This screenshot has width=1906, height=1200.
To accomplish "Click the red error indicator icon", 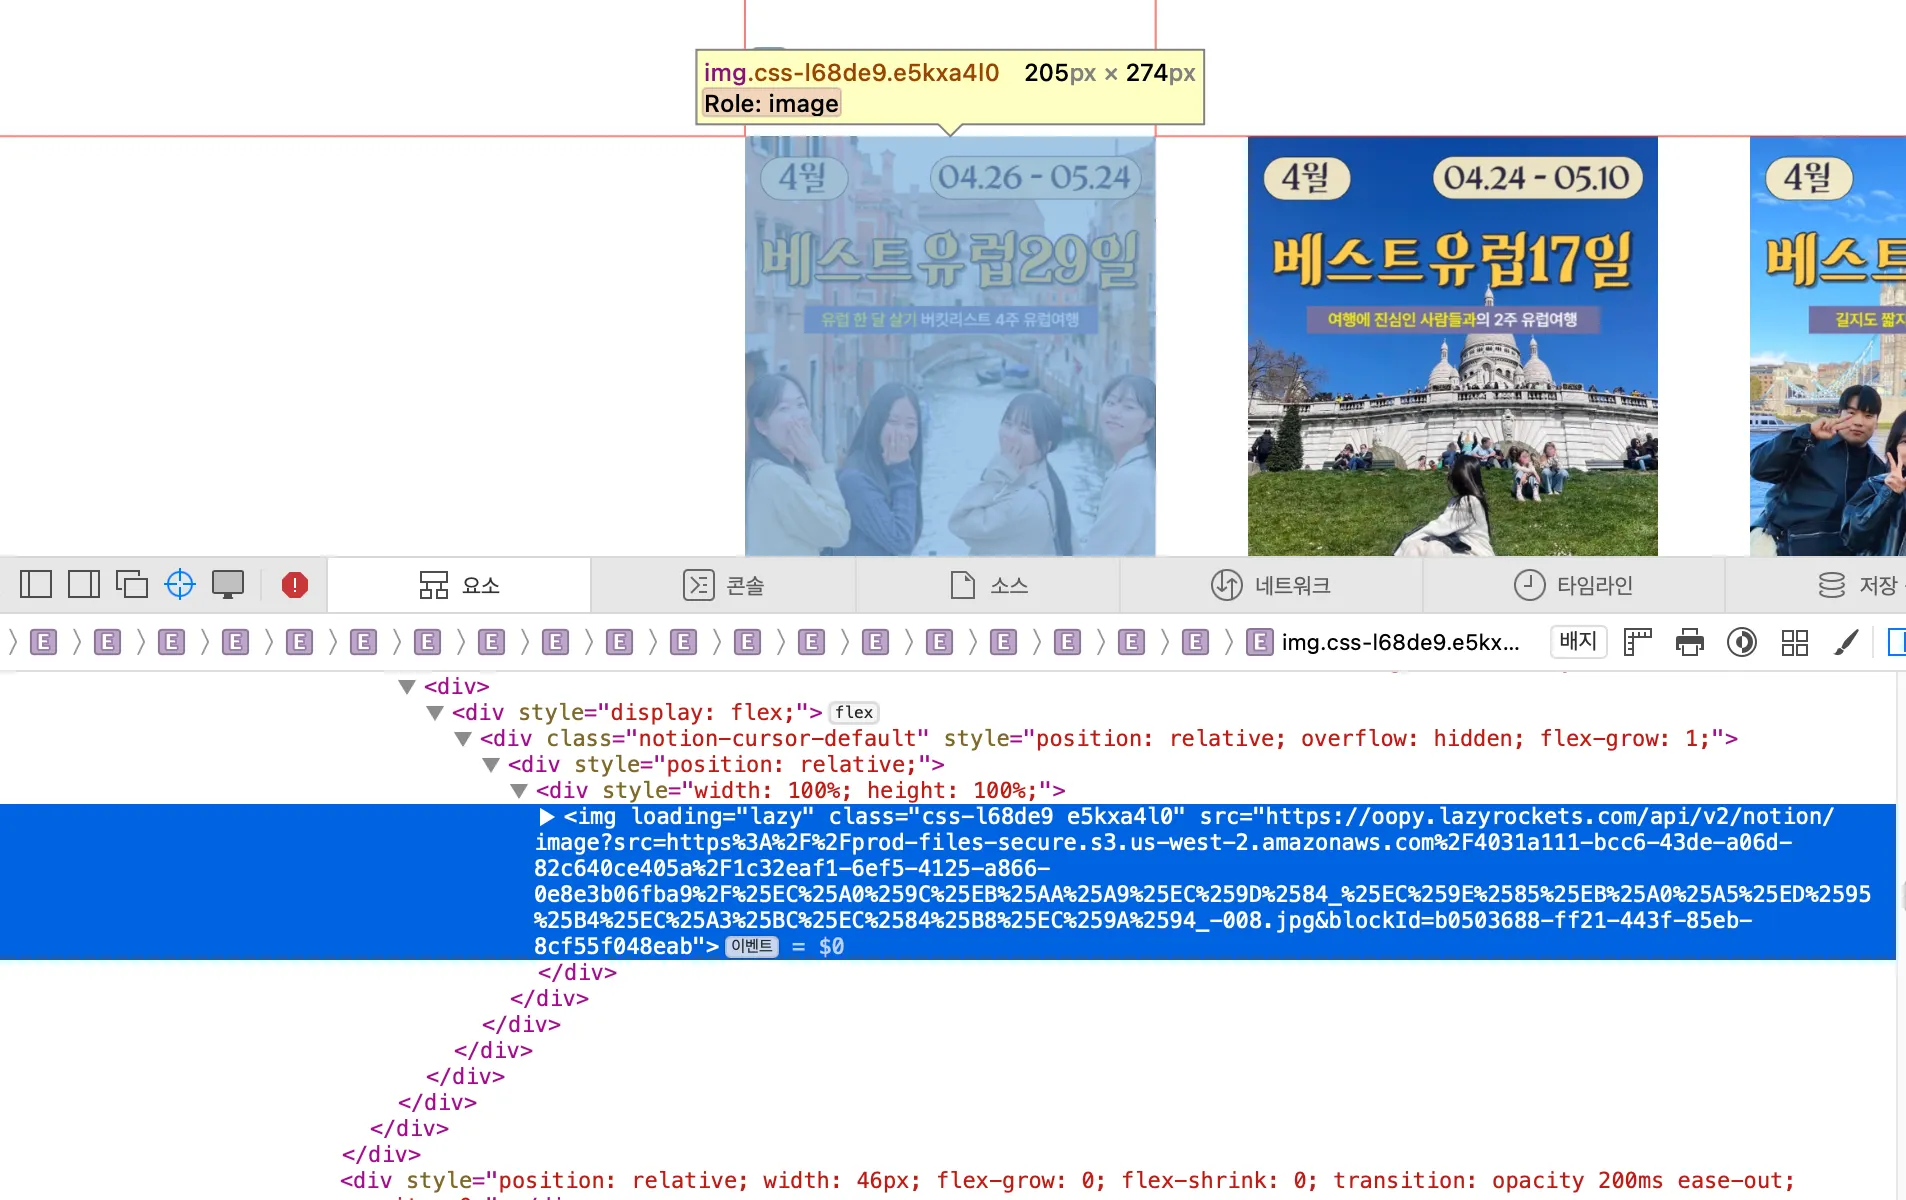I will click(x=295, y=585).
